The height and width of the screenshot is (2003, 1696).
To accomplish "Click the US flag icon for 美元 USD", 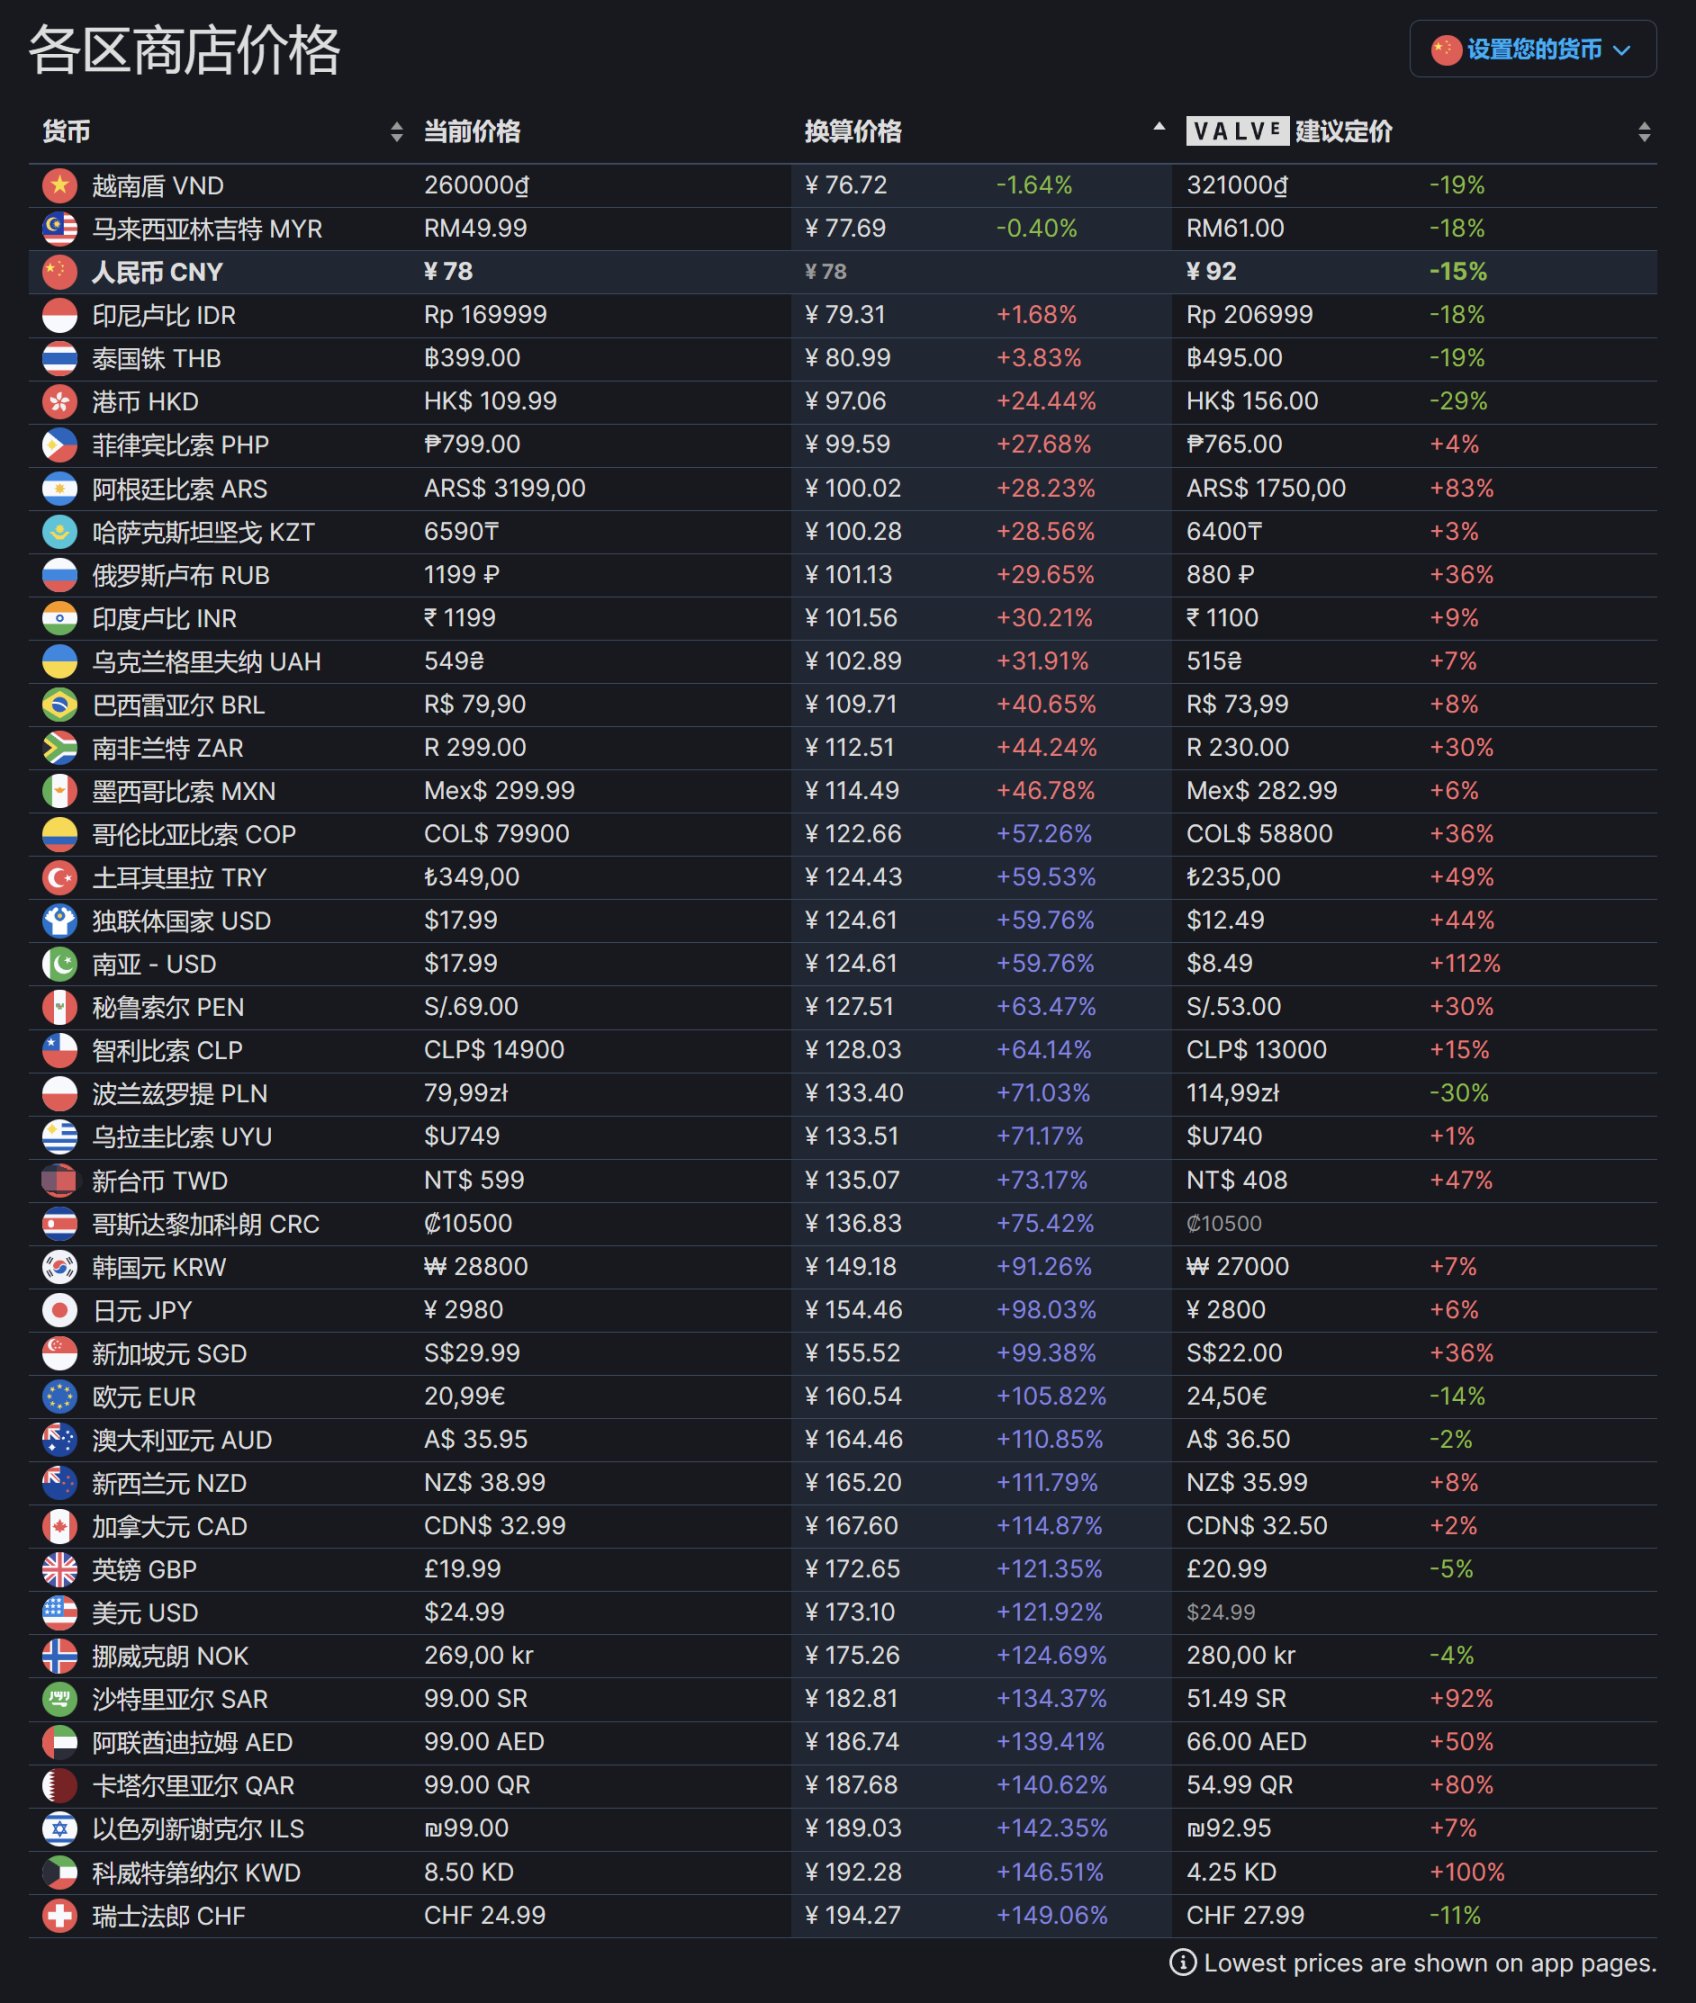I will pos(60,1612).
